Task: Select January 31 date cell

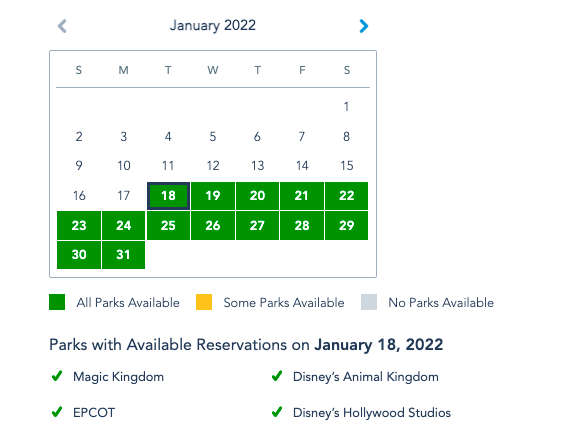Action: [123, 255]
